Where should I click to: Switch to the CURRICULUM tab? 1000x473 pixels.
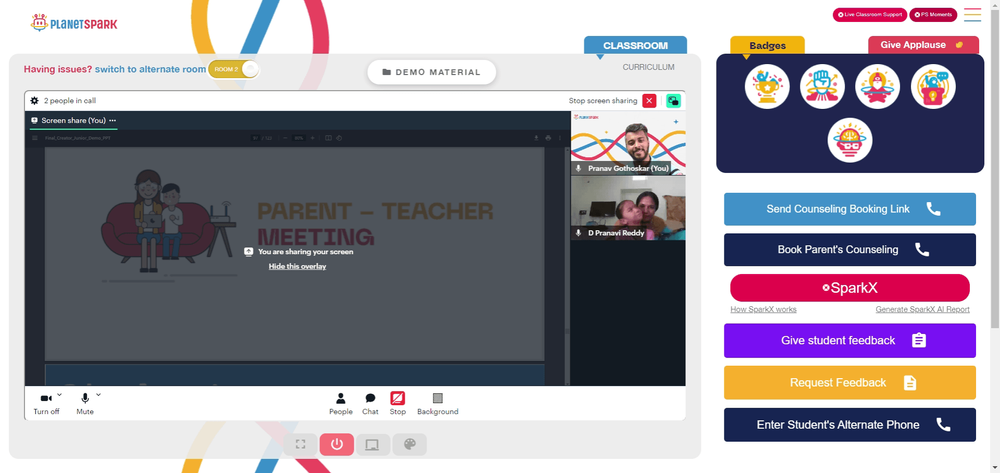(648, 67)
